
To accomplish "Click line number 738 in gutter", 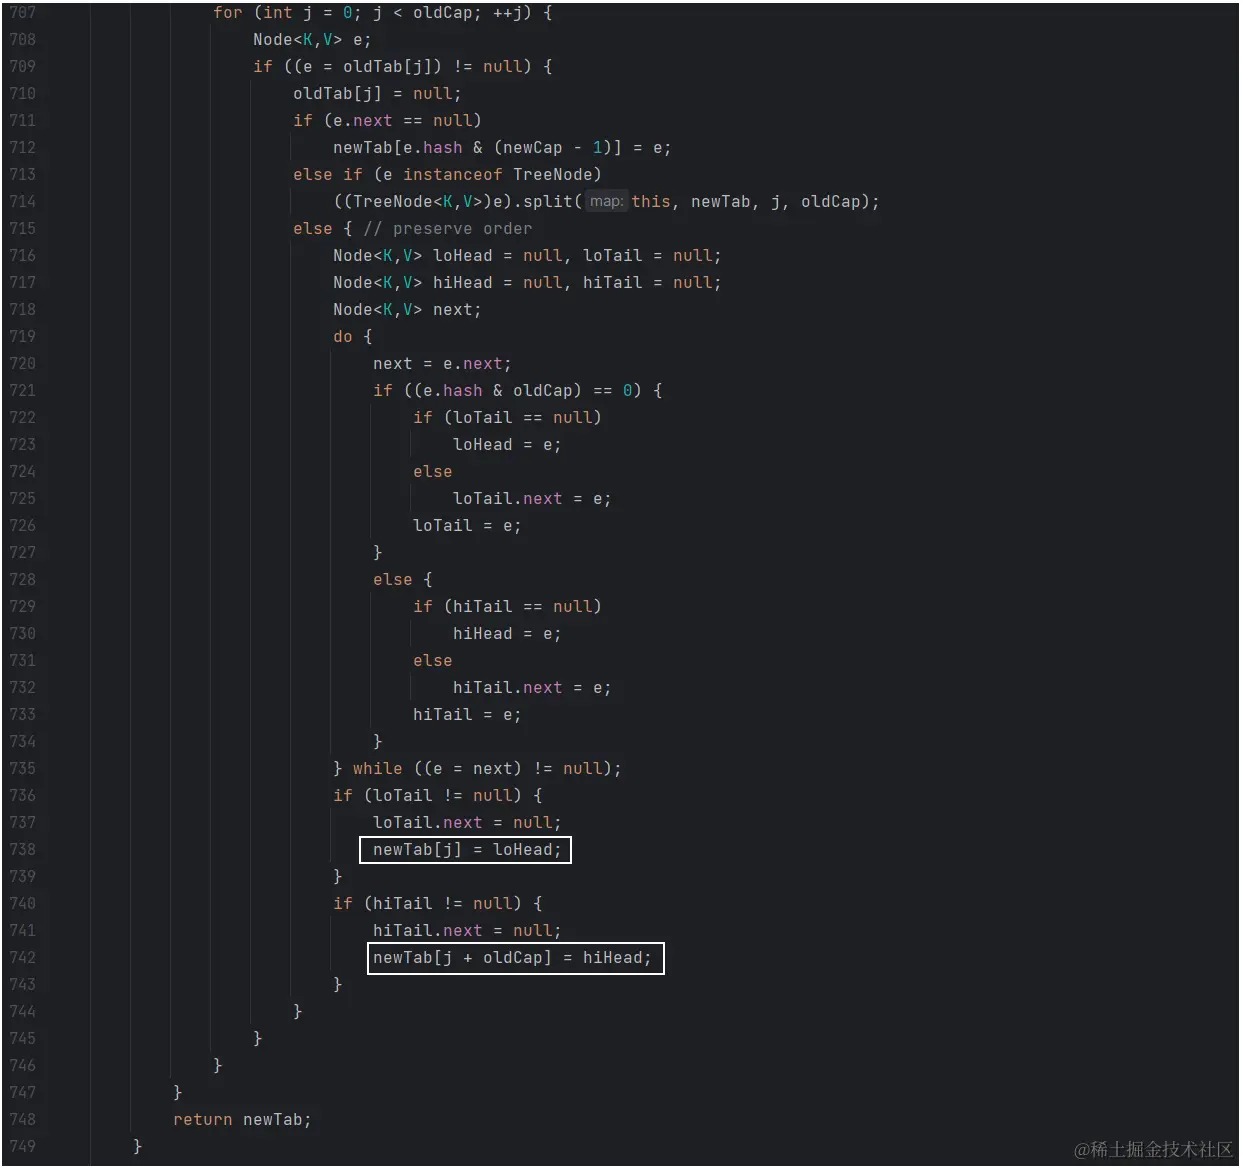I will click(22, 850).
